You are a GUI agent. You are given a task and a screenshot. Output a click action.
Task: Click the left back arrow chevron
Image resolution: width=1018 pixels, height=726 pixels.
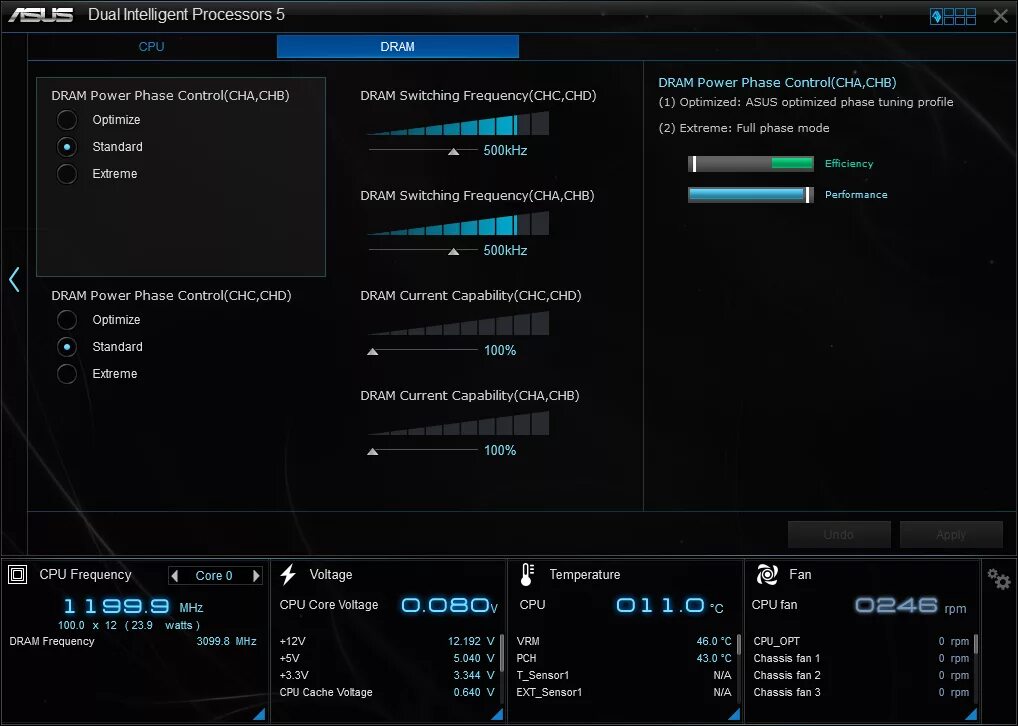(x=14, y=279)
